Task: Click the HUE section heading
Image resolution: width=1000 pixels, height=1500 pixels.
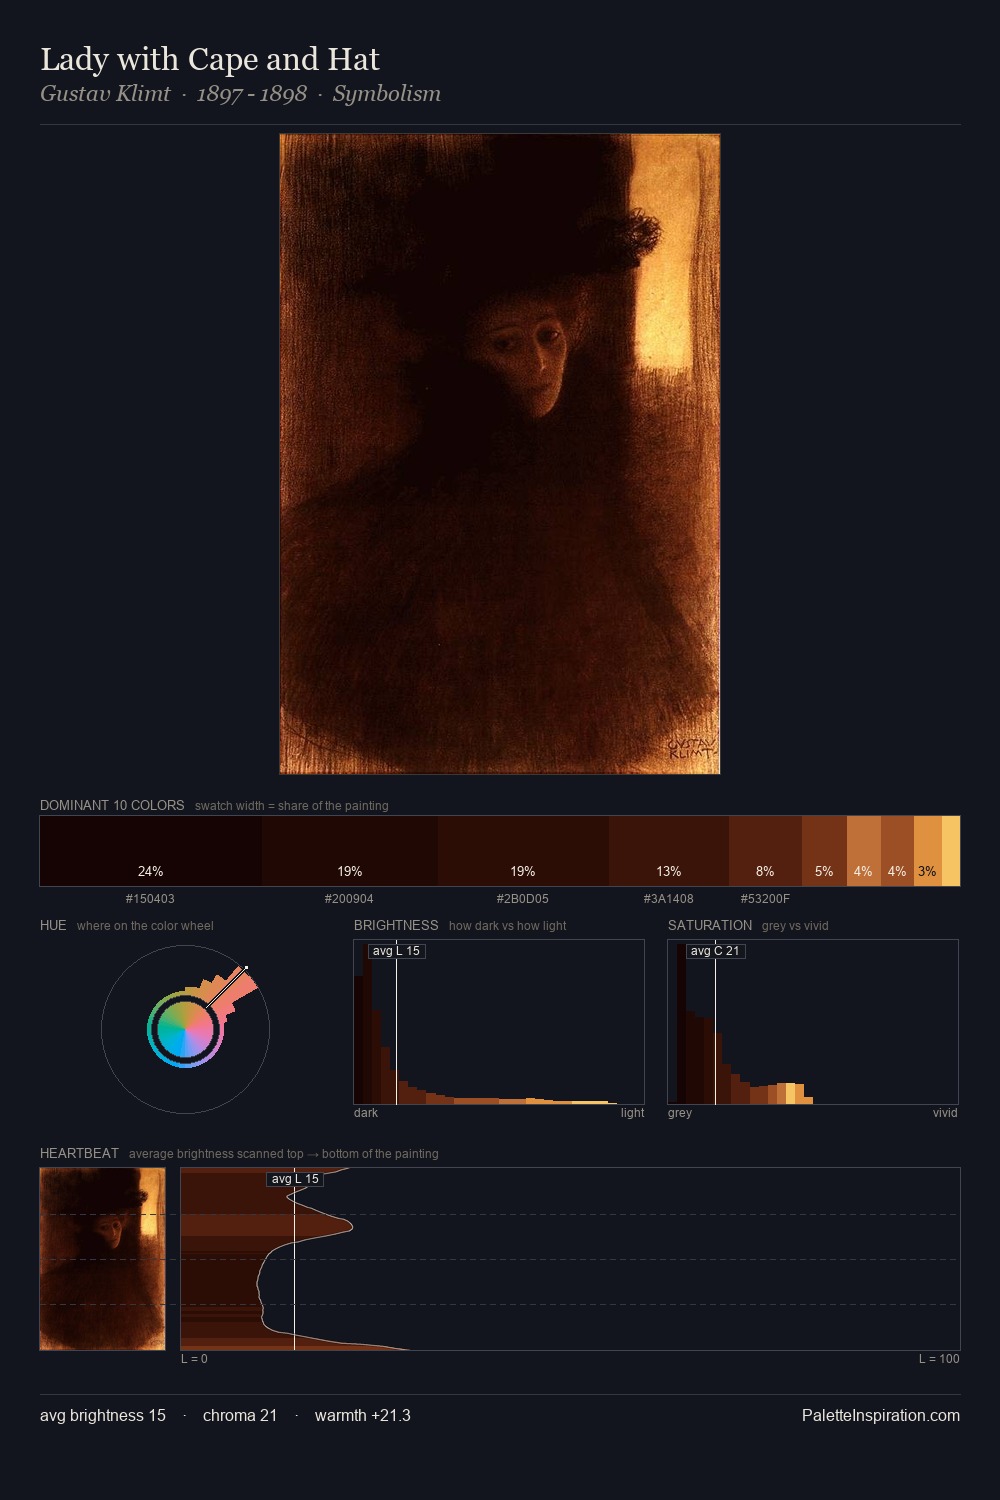Action: point(53,925)
